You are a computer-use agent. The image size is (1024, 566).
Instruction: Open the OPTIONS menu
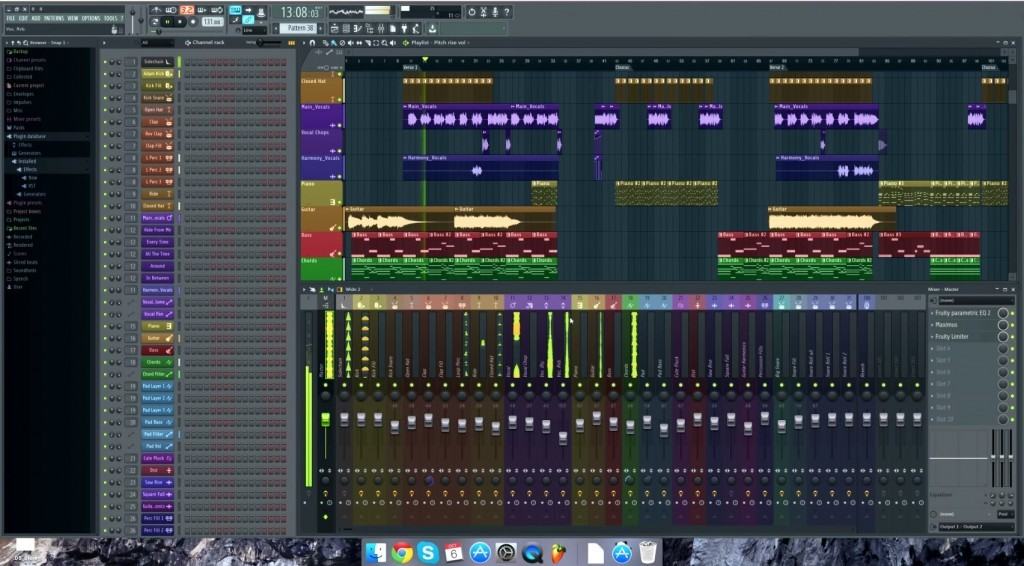click(x=91, y=19)
